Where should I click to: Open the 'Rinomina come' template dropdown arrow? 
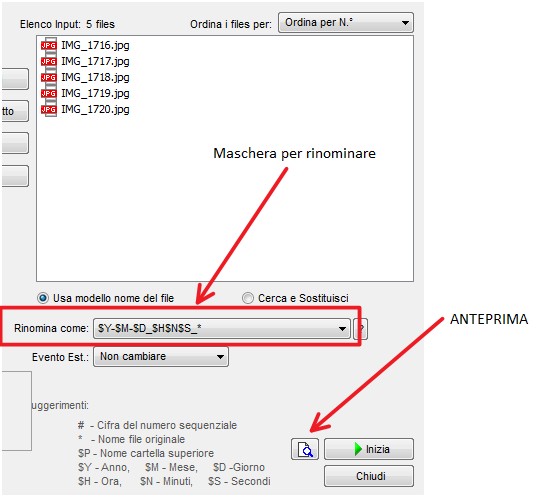click(x=342, y=328)
